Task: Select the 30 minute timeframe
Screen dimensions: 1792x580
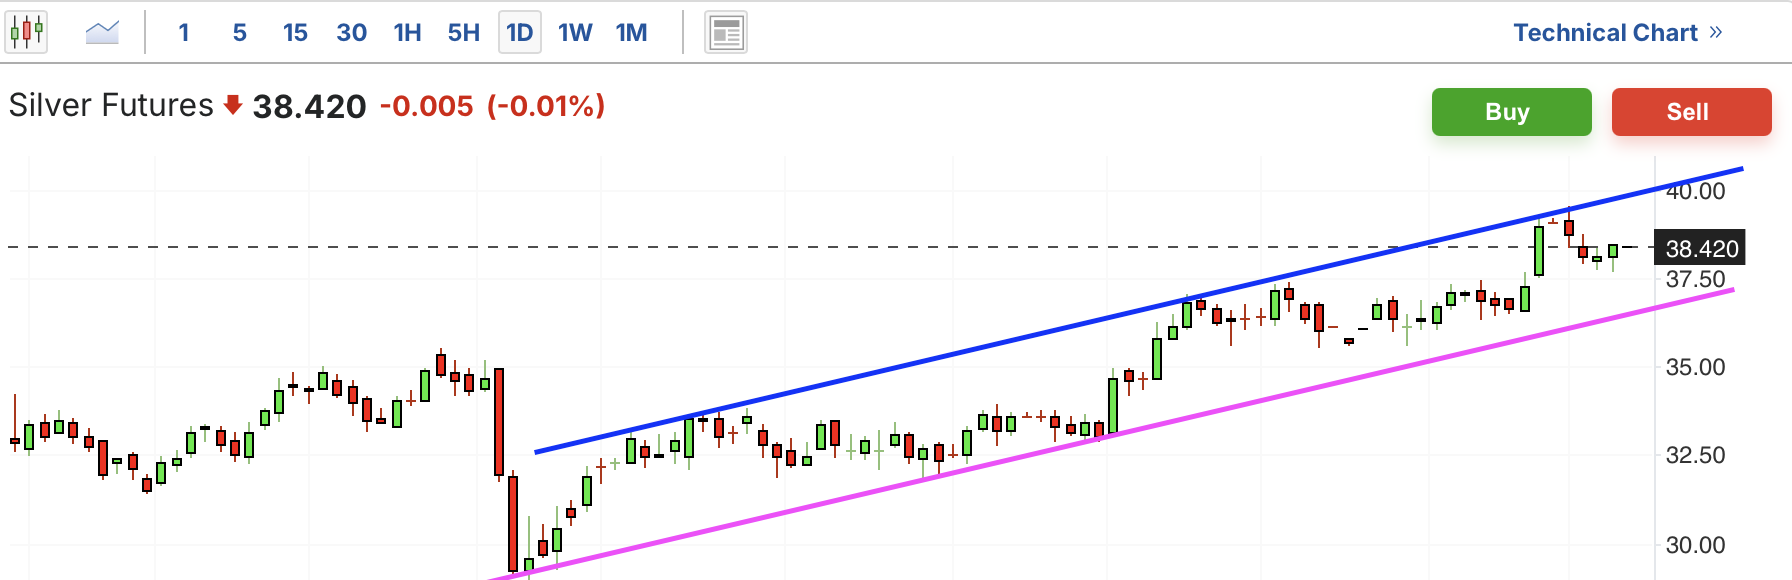Action: tap(351, 33)
